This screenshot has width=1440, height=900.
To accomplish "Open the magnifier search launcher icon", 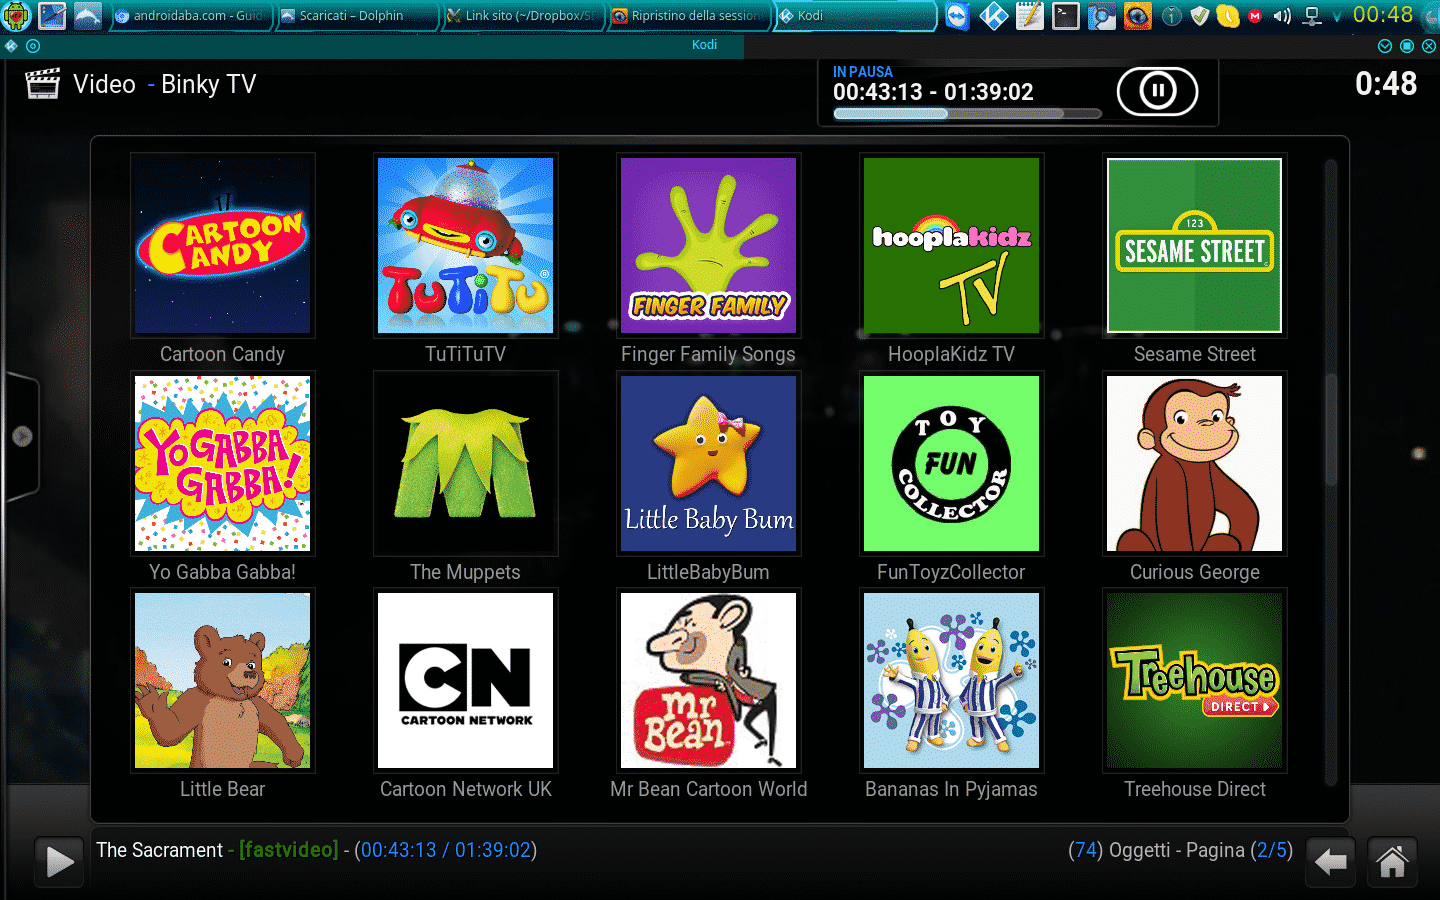I will coord(1101,16).
